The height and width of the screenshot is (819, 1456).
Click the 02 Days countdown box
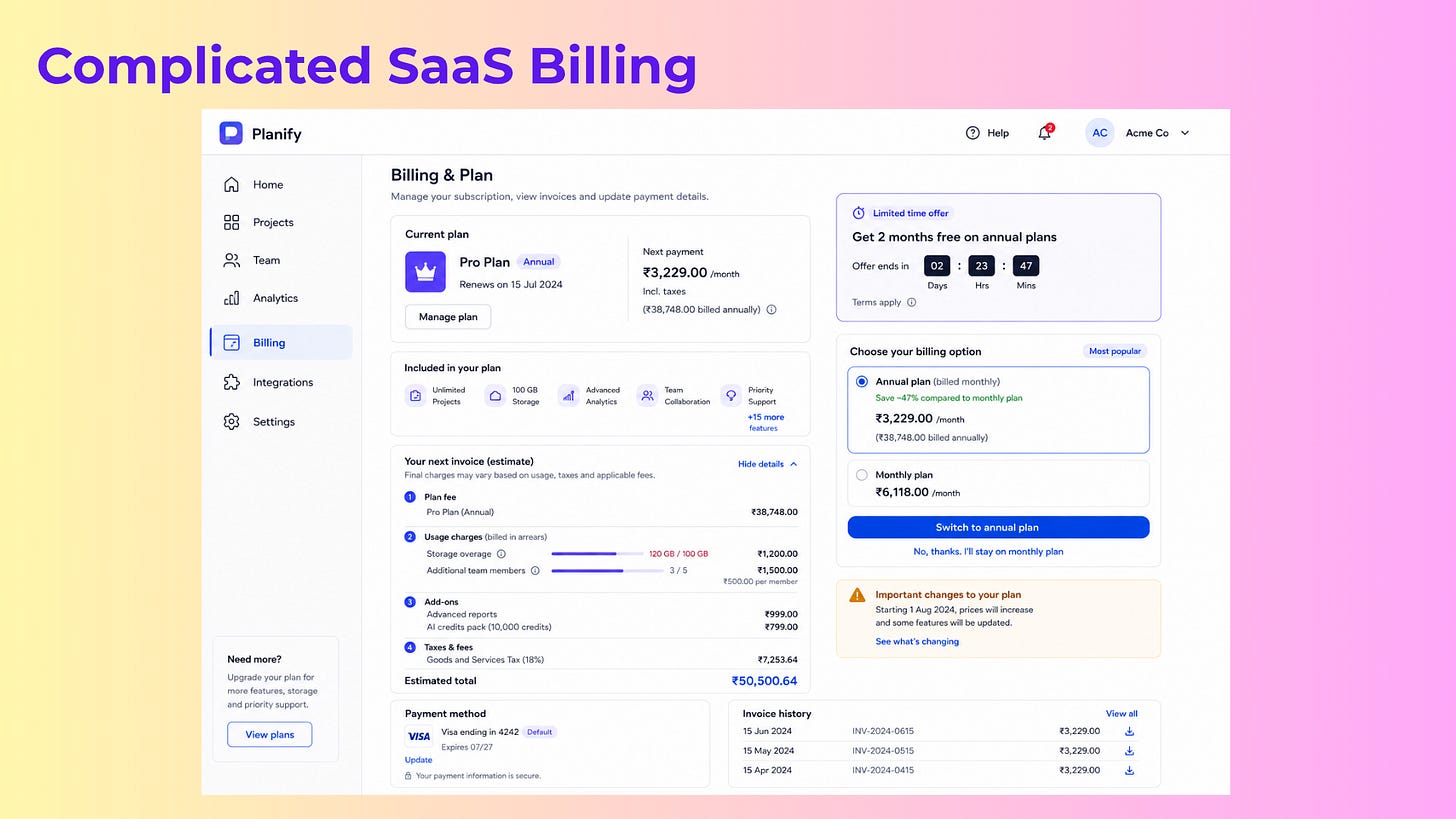tap(936, 266)
